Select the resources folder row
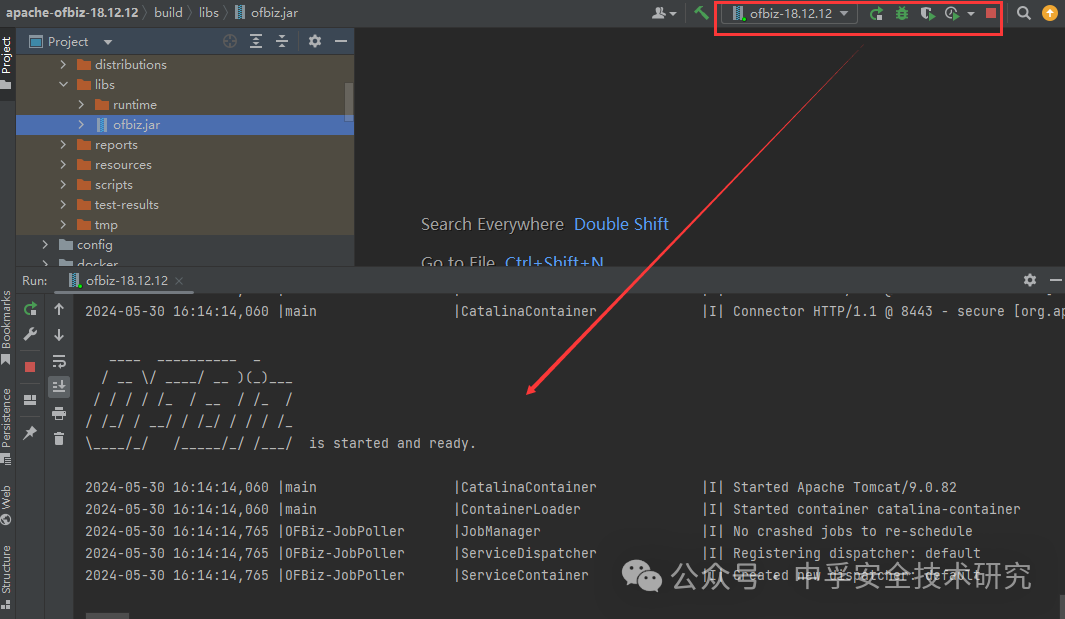Screen dimensions: 1065x619 (185, 164)
